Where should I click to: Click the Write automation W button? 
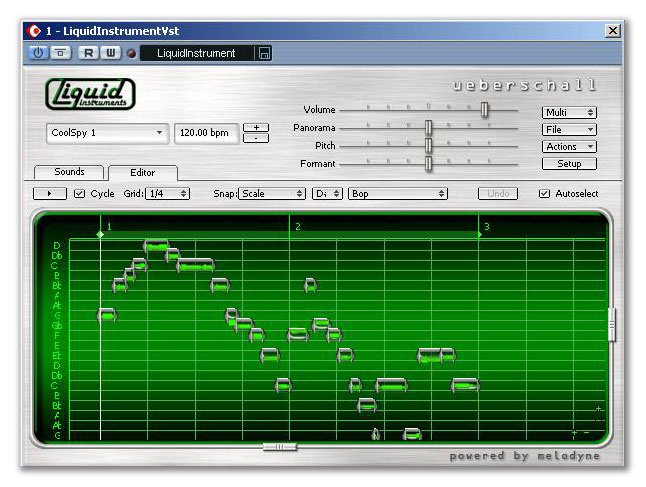pyautogui.click(x=110, y=53)
